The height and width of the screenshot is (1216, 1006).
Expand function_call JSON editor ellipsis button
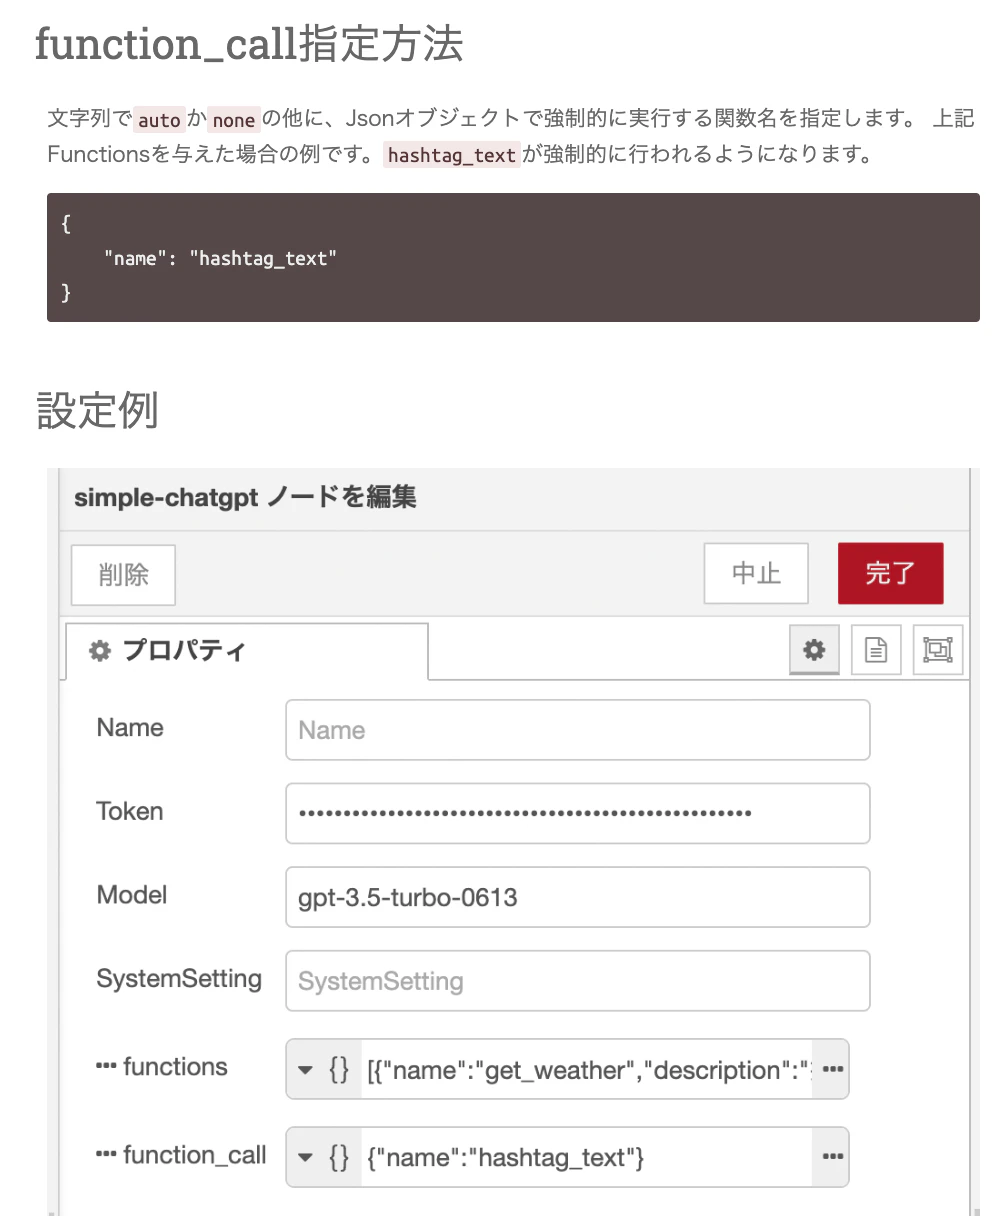pyautogui.click(x=831, y=1157)
